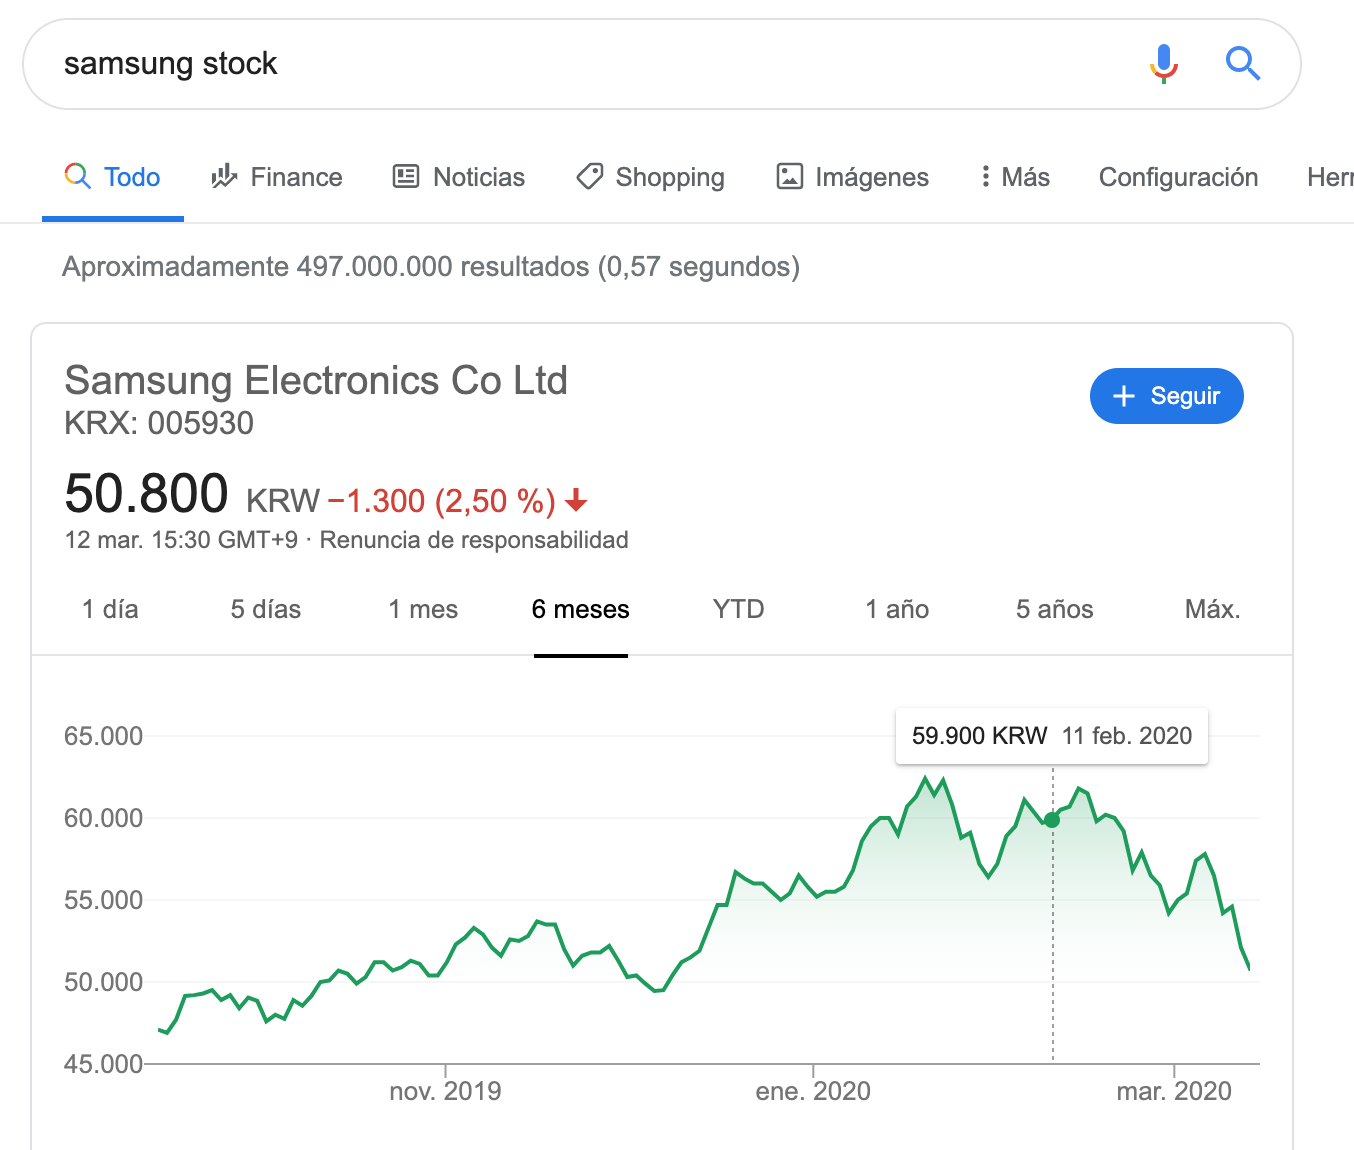Click the Todo tab with magnifier icon
The image size is (1354, 1150).
113,177
